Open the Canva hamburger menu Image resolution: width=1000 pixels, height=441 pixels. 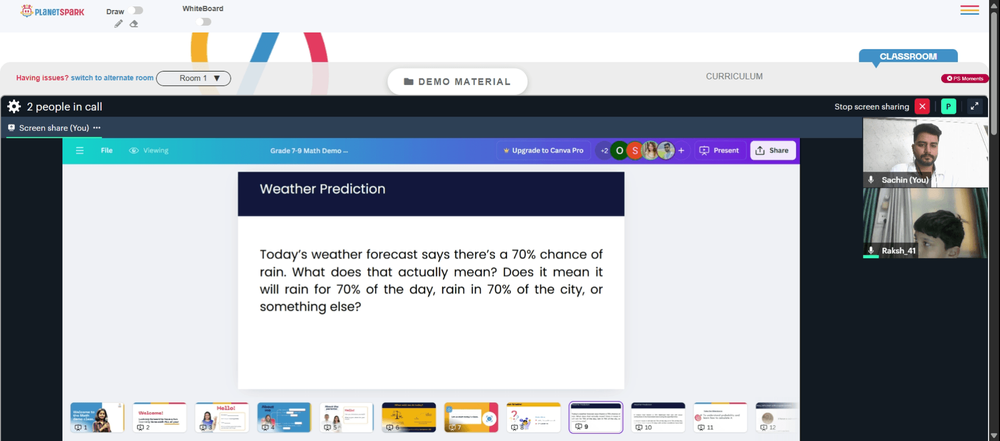point(80,151)
